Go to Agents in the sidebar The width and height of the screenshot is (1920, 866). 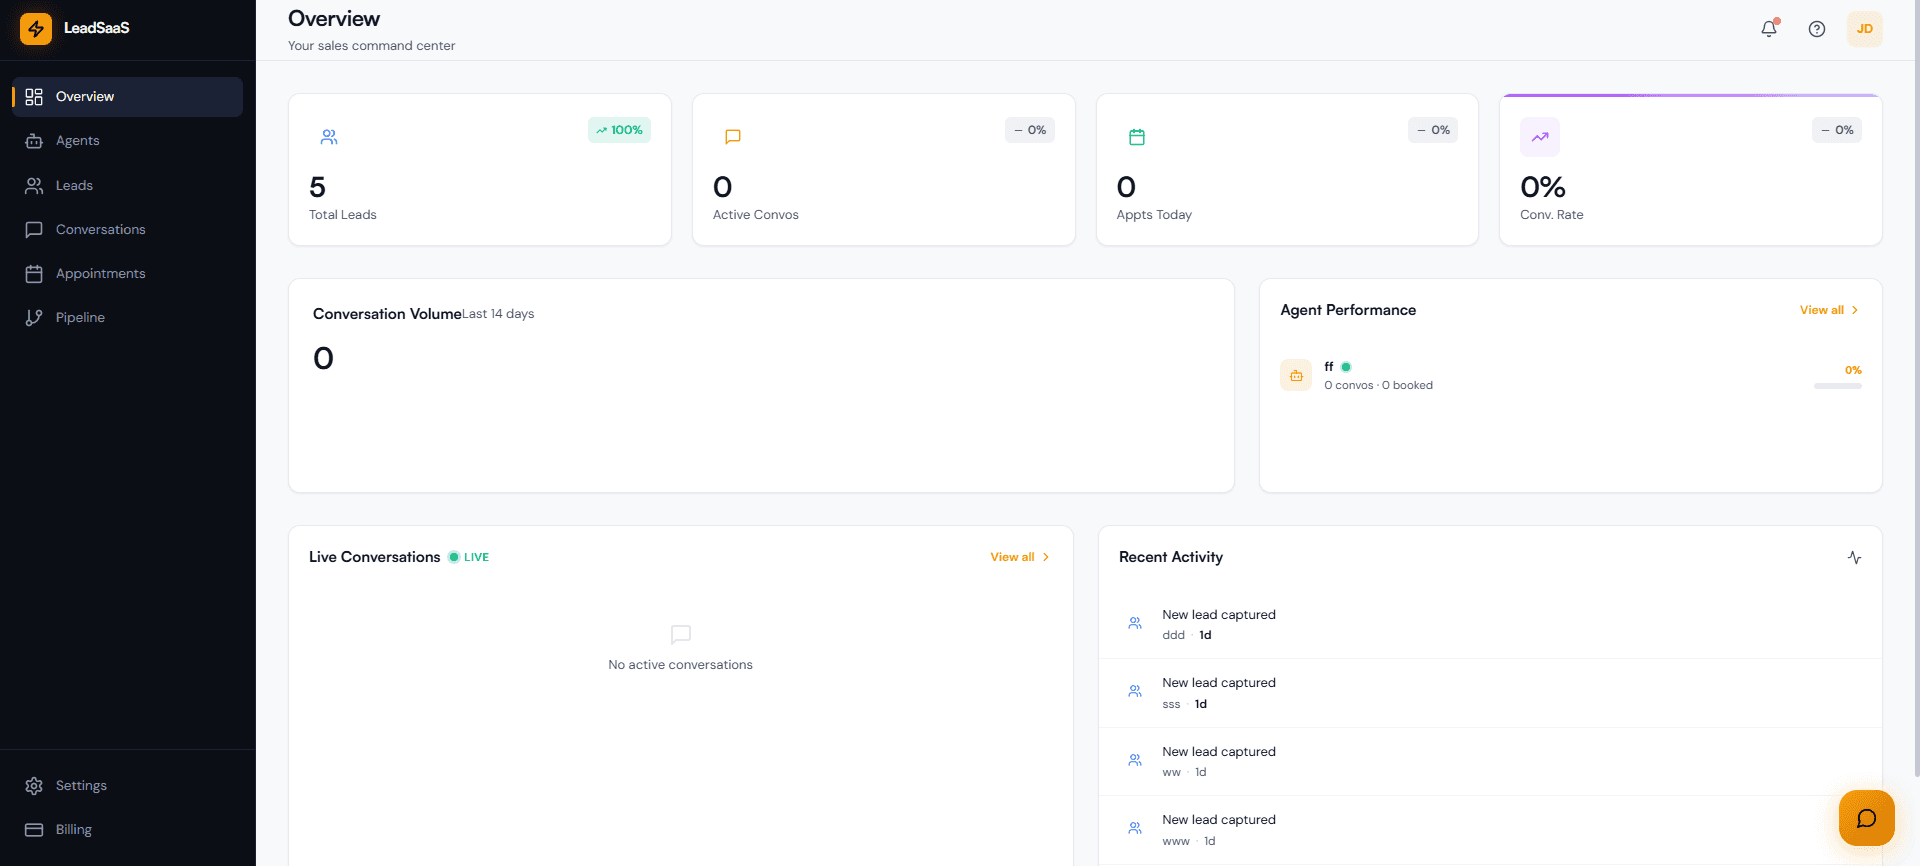[127, 141]
